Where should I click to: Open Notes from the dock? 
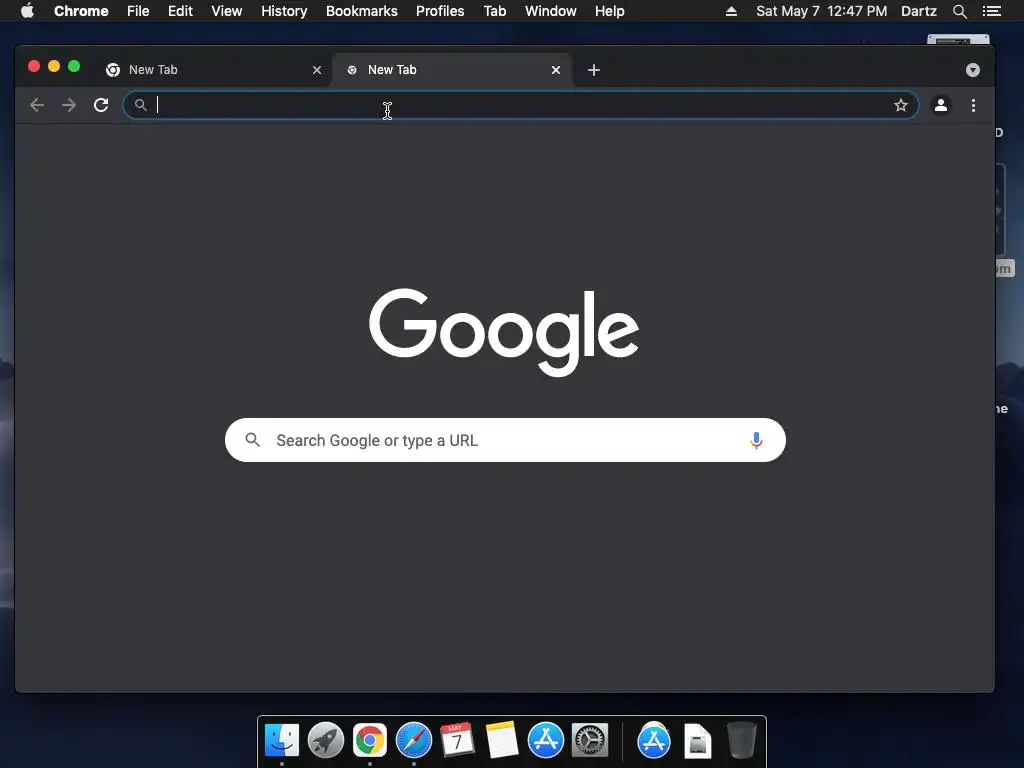[x=502, y=740]
